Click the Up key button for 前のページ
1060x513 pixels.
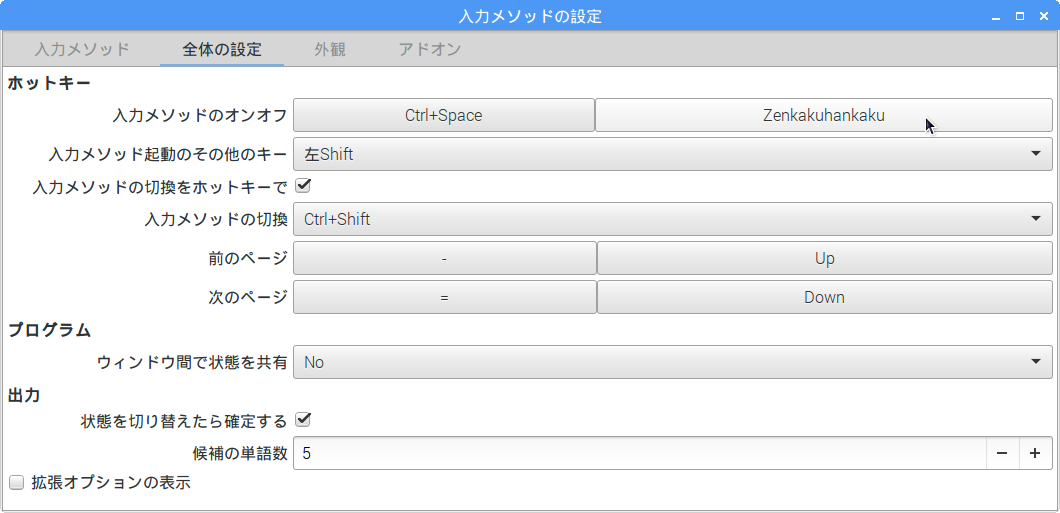tap(824, 258)
